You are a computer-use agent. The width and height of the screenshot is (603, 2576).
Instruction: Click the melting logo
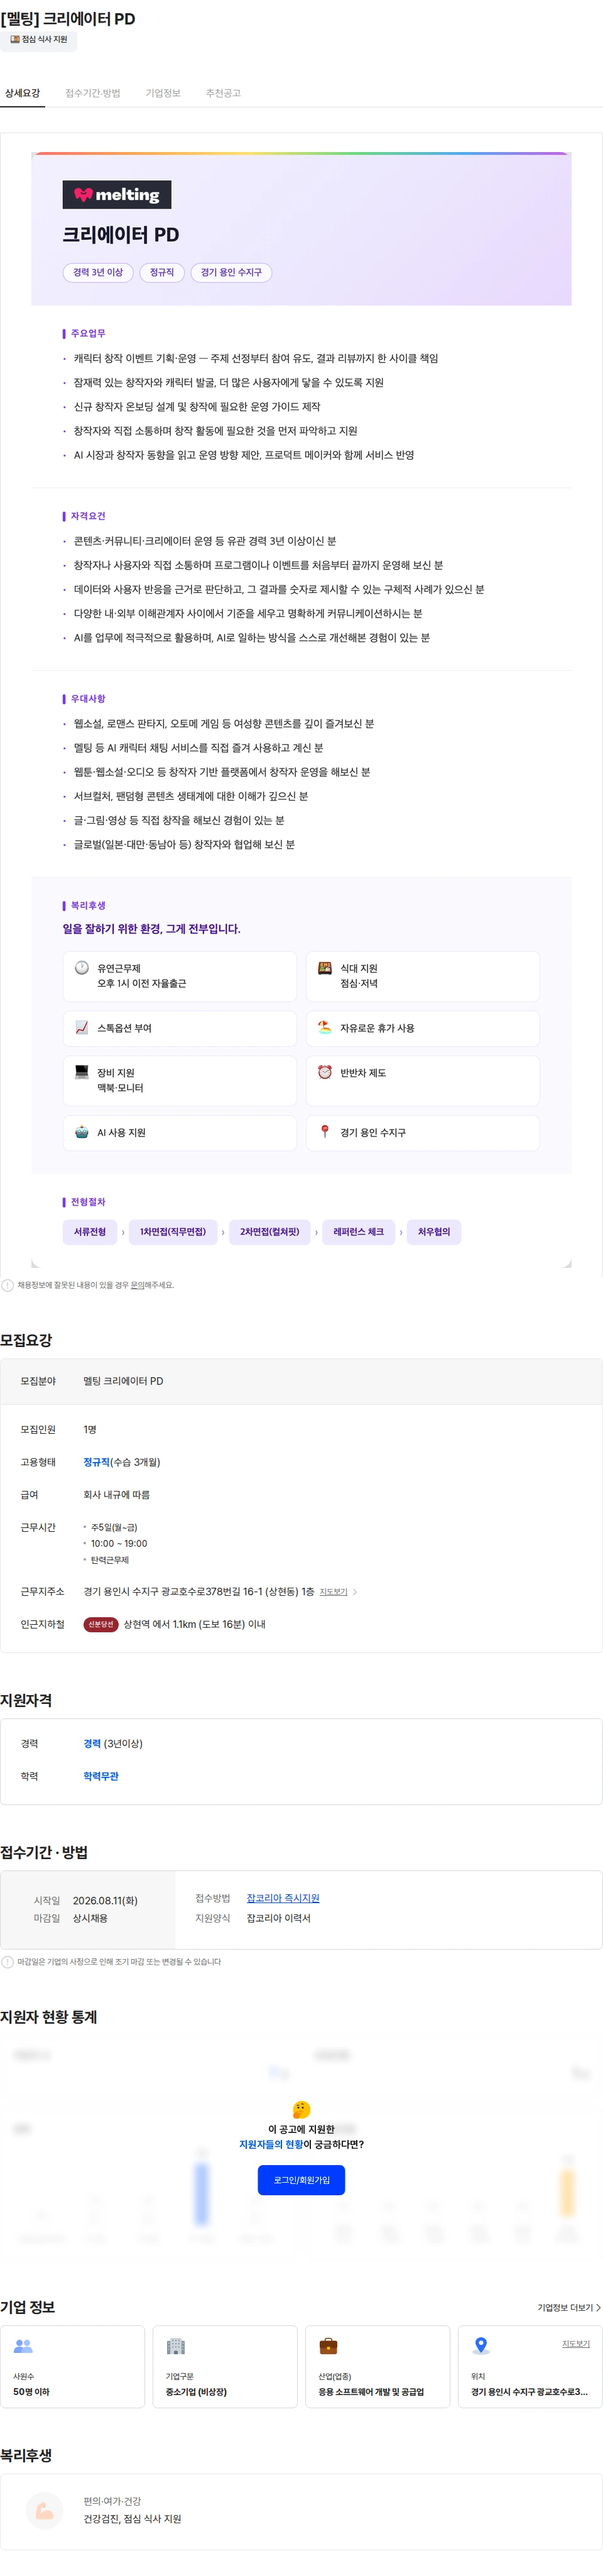tap(117, 195)
